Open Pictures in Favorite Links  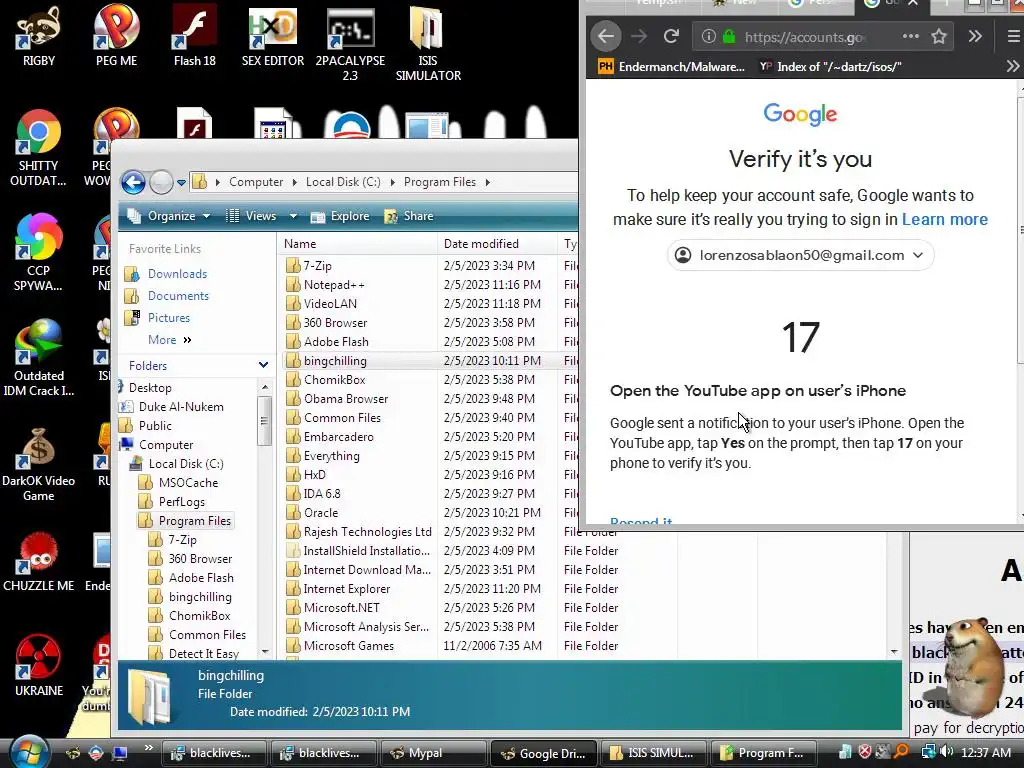(168, 318)
